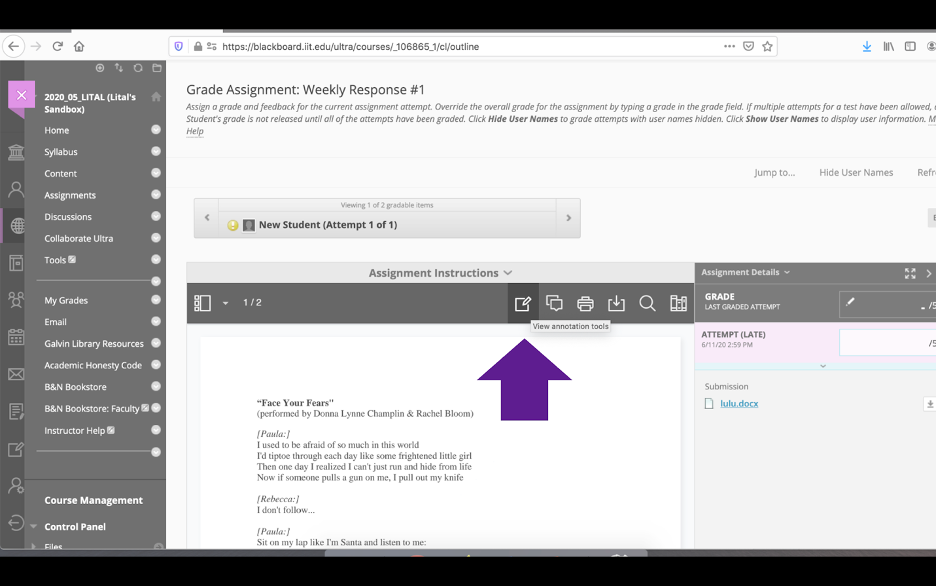Open Instructor Help menu link

pos(75,430)
